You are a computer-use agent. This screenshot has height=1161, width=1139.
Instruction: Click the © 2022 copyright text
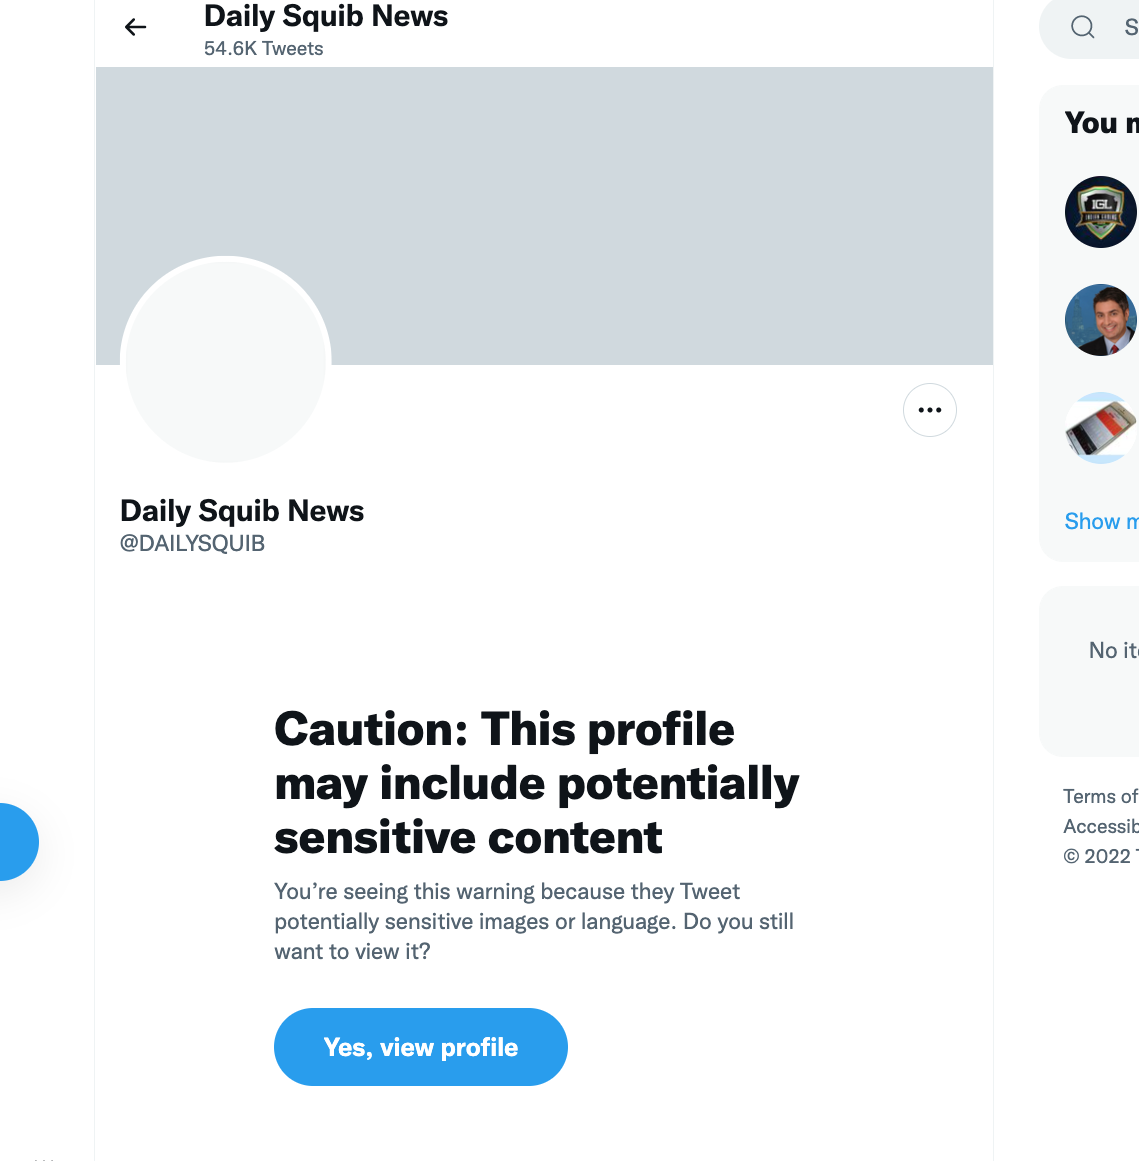(1098, 856)
